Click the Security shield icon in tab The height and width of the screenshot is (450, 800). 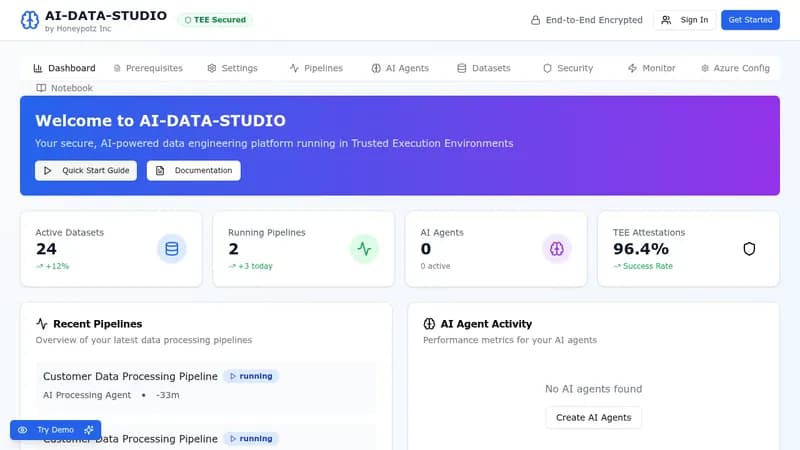click(x=547, y=68)
